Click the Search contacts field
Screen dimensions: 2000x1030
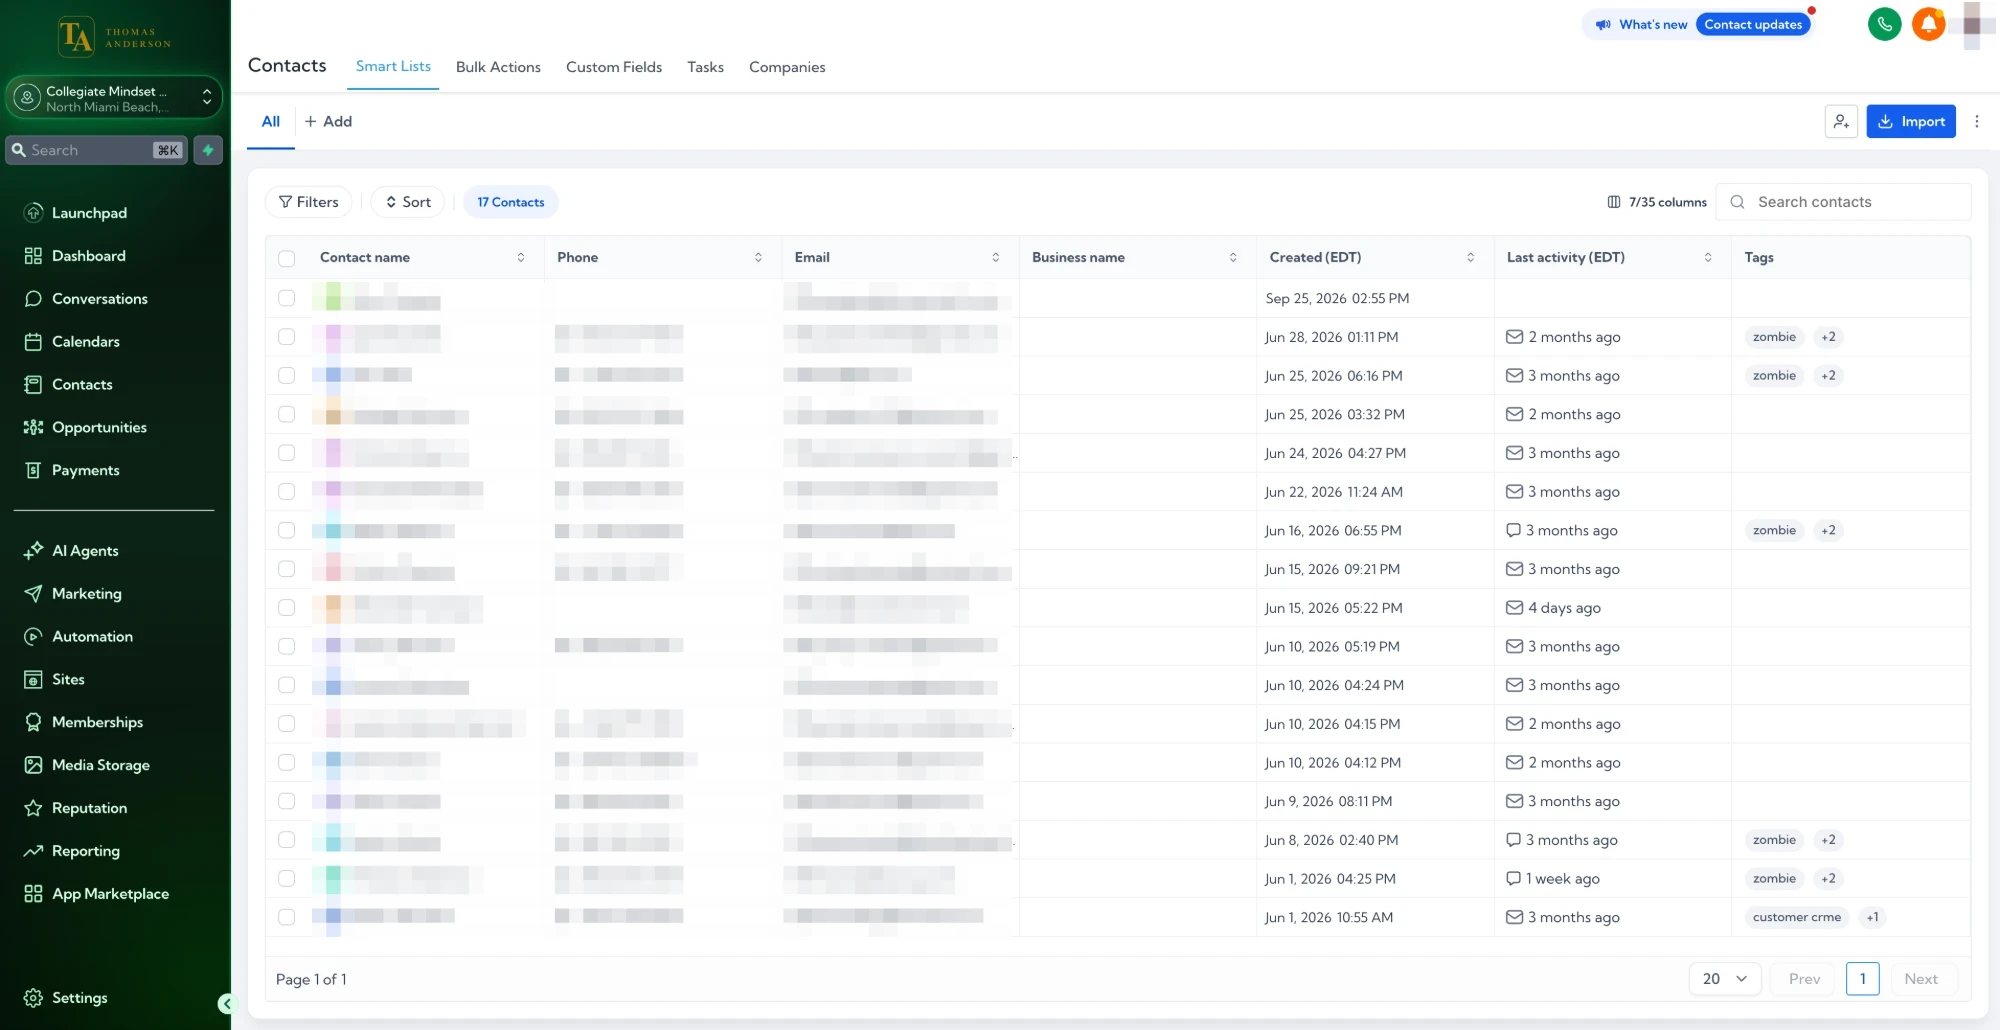1844,202
